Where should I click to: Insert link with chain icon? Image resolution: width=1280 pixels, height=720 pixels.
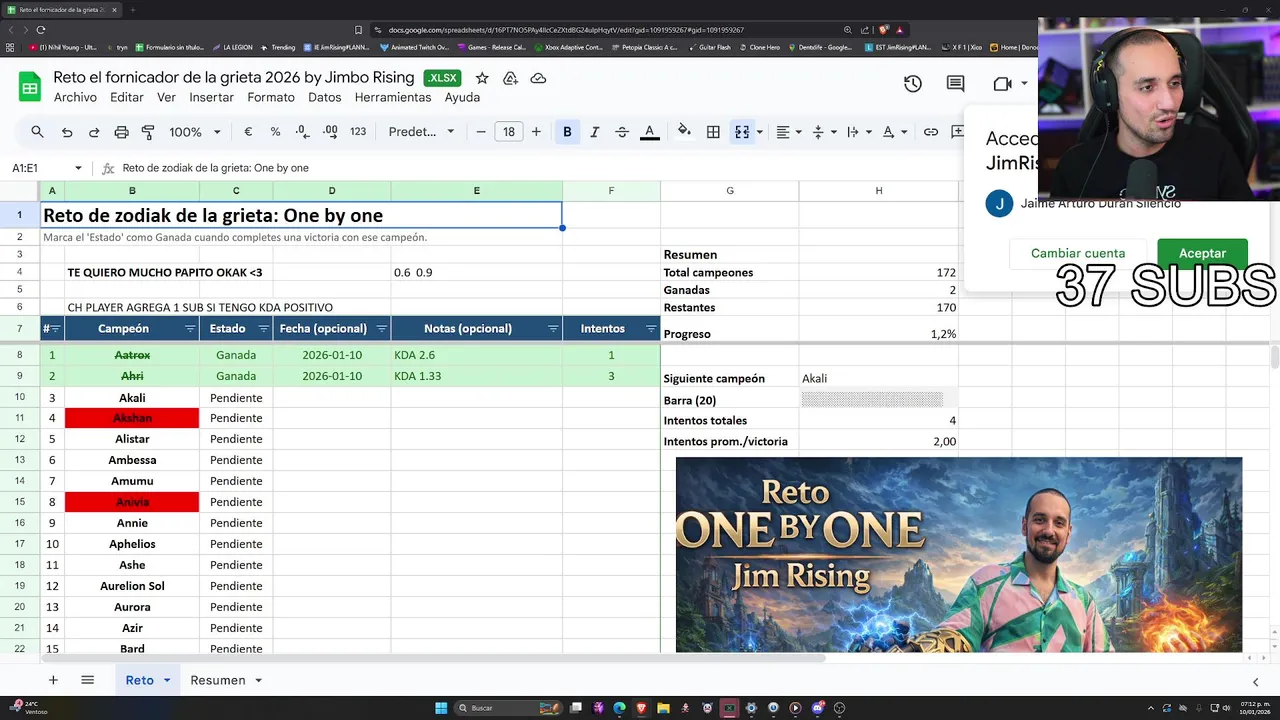pos(931,132)
